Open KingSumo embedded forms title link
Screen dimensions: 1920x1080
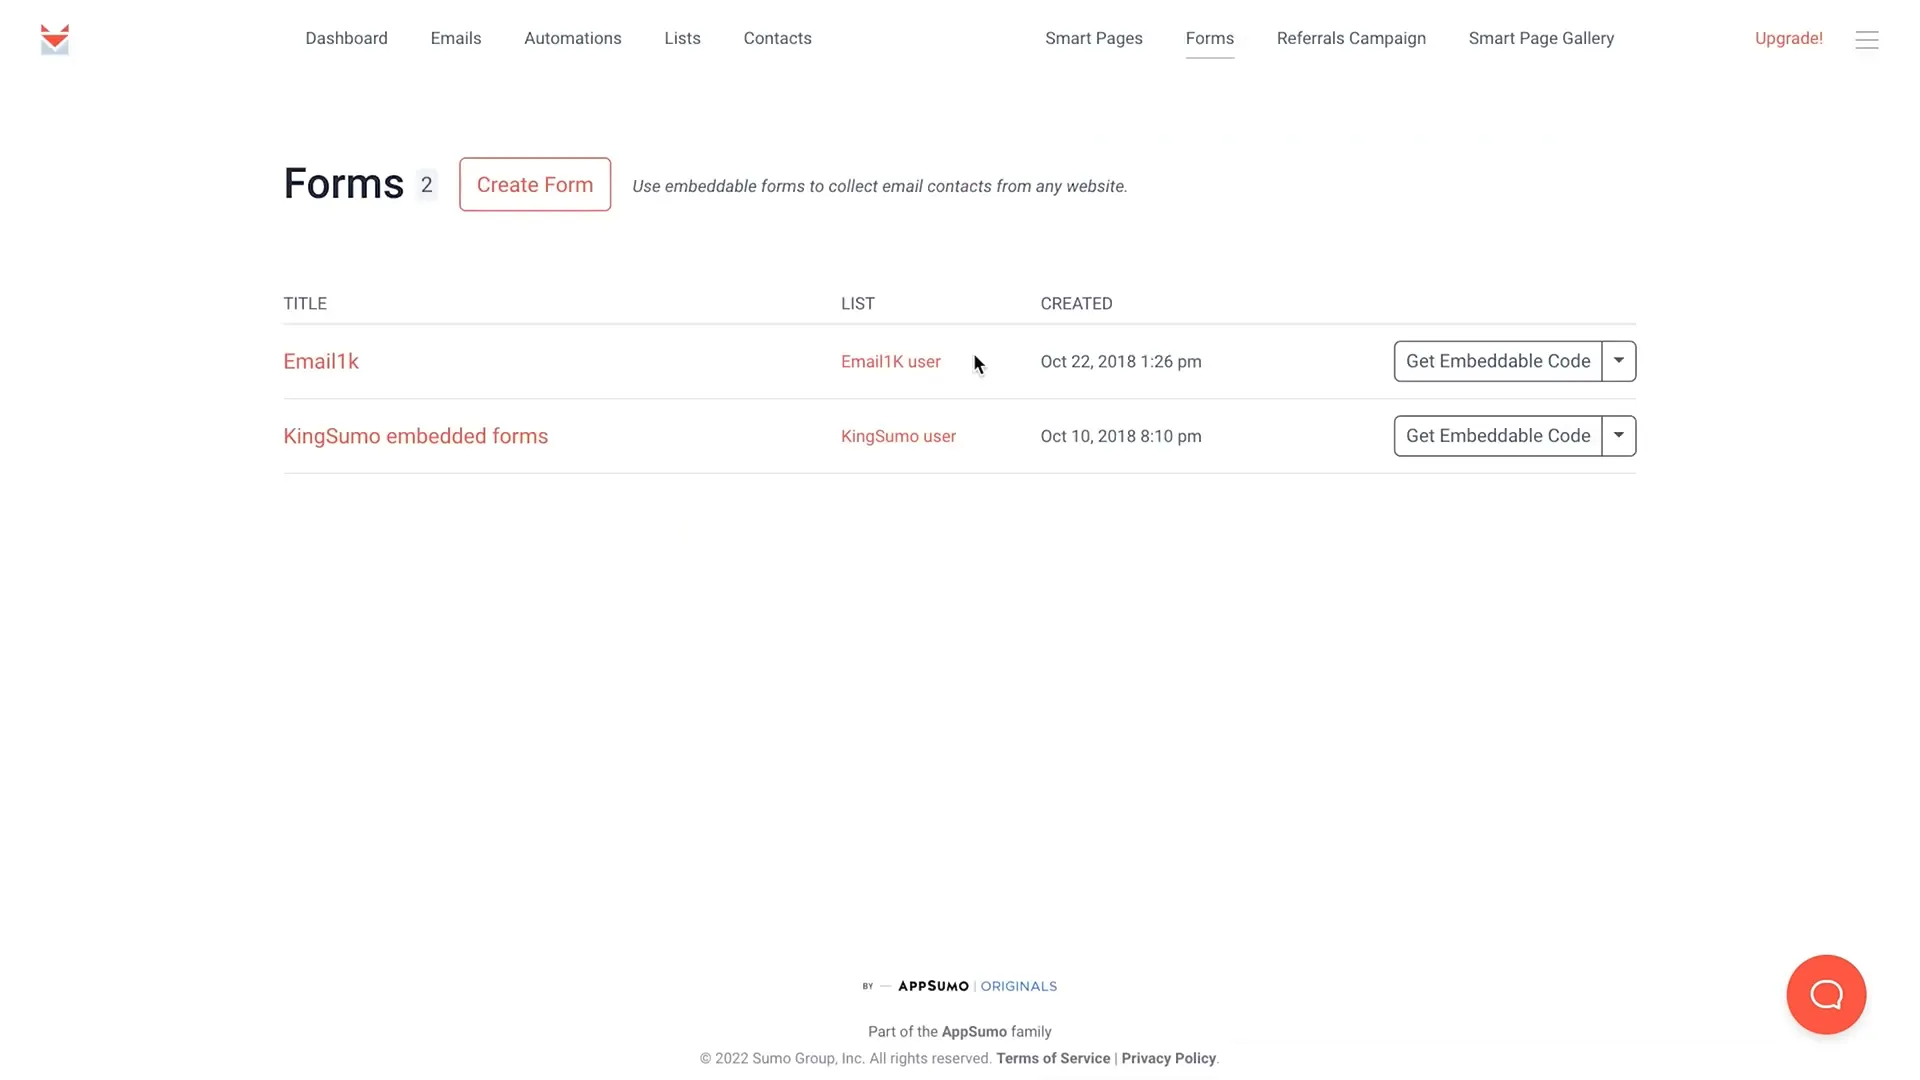pyautogui.click(x=415, y=436)
